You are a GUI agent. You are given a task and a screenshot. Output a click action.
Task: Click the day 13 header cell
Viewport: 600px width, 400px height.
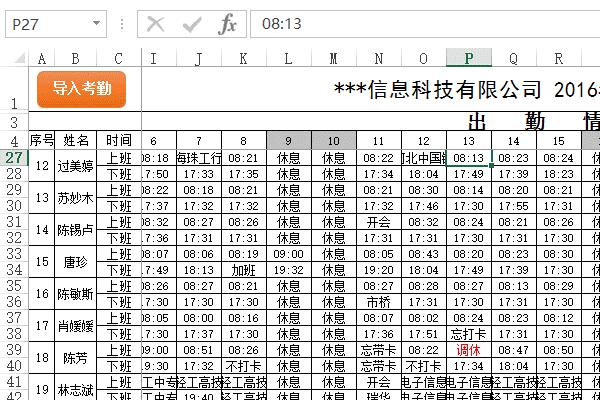[x=469, y=140]
